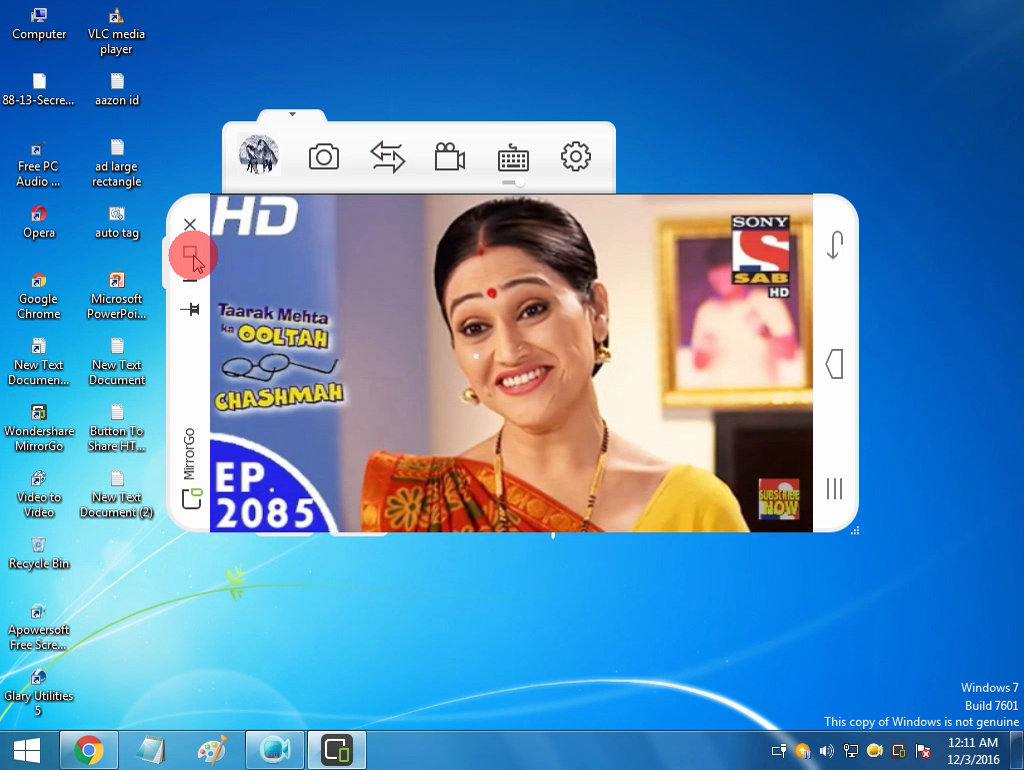Open Chrome from the taskbar
The image size is (1024, 770).
[89, 750]
